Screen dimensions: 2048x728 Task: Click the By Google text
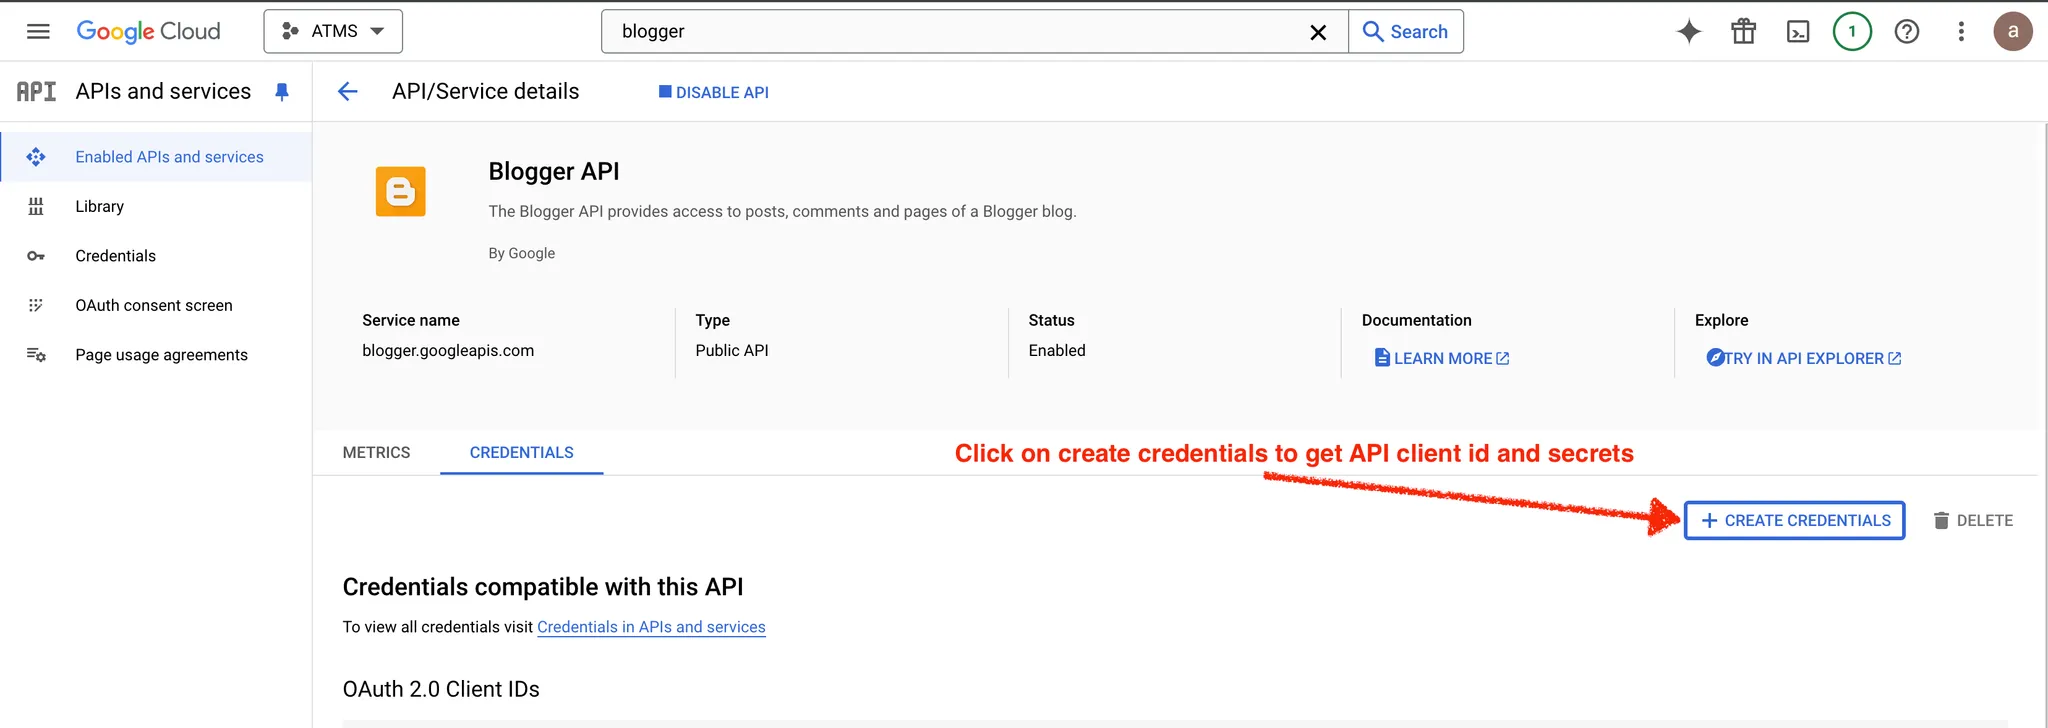[521, 253]
